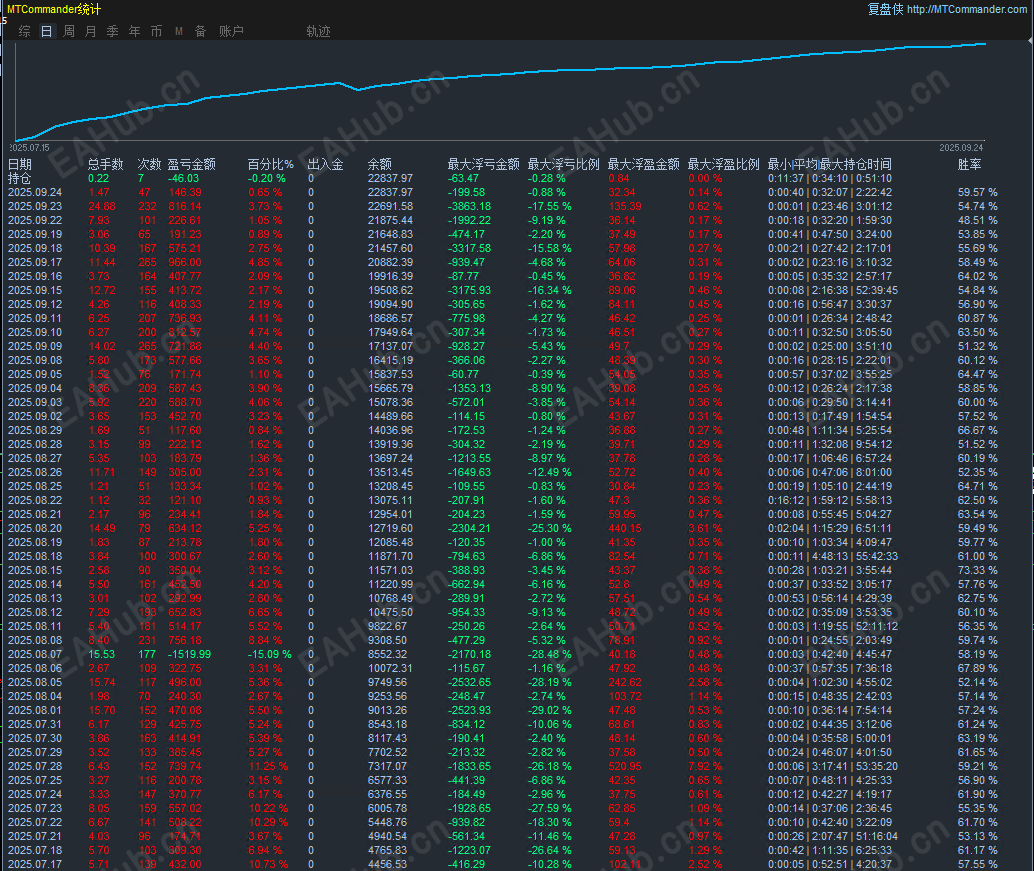Click the 2025.09.17 profit 966.00

tap(185, 262)
